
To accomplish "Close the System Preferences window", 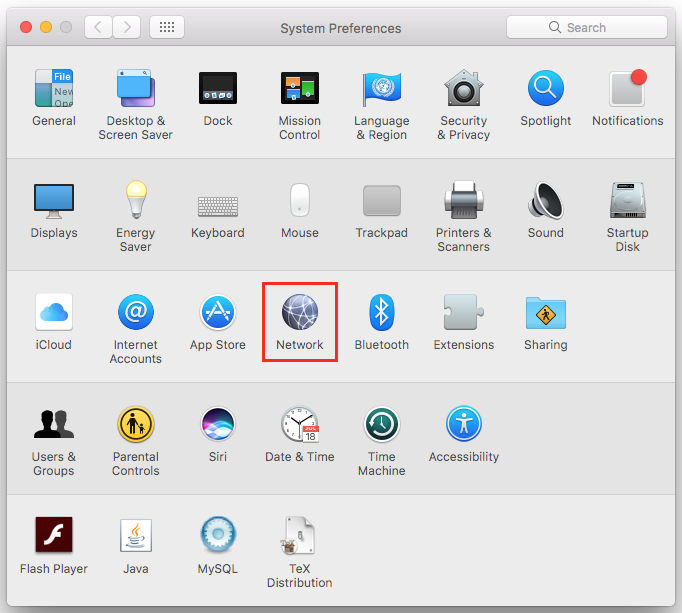I will (26, 27).
